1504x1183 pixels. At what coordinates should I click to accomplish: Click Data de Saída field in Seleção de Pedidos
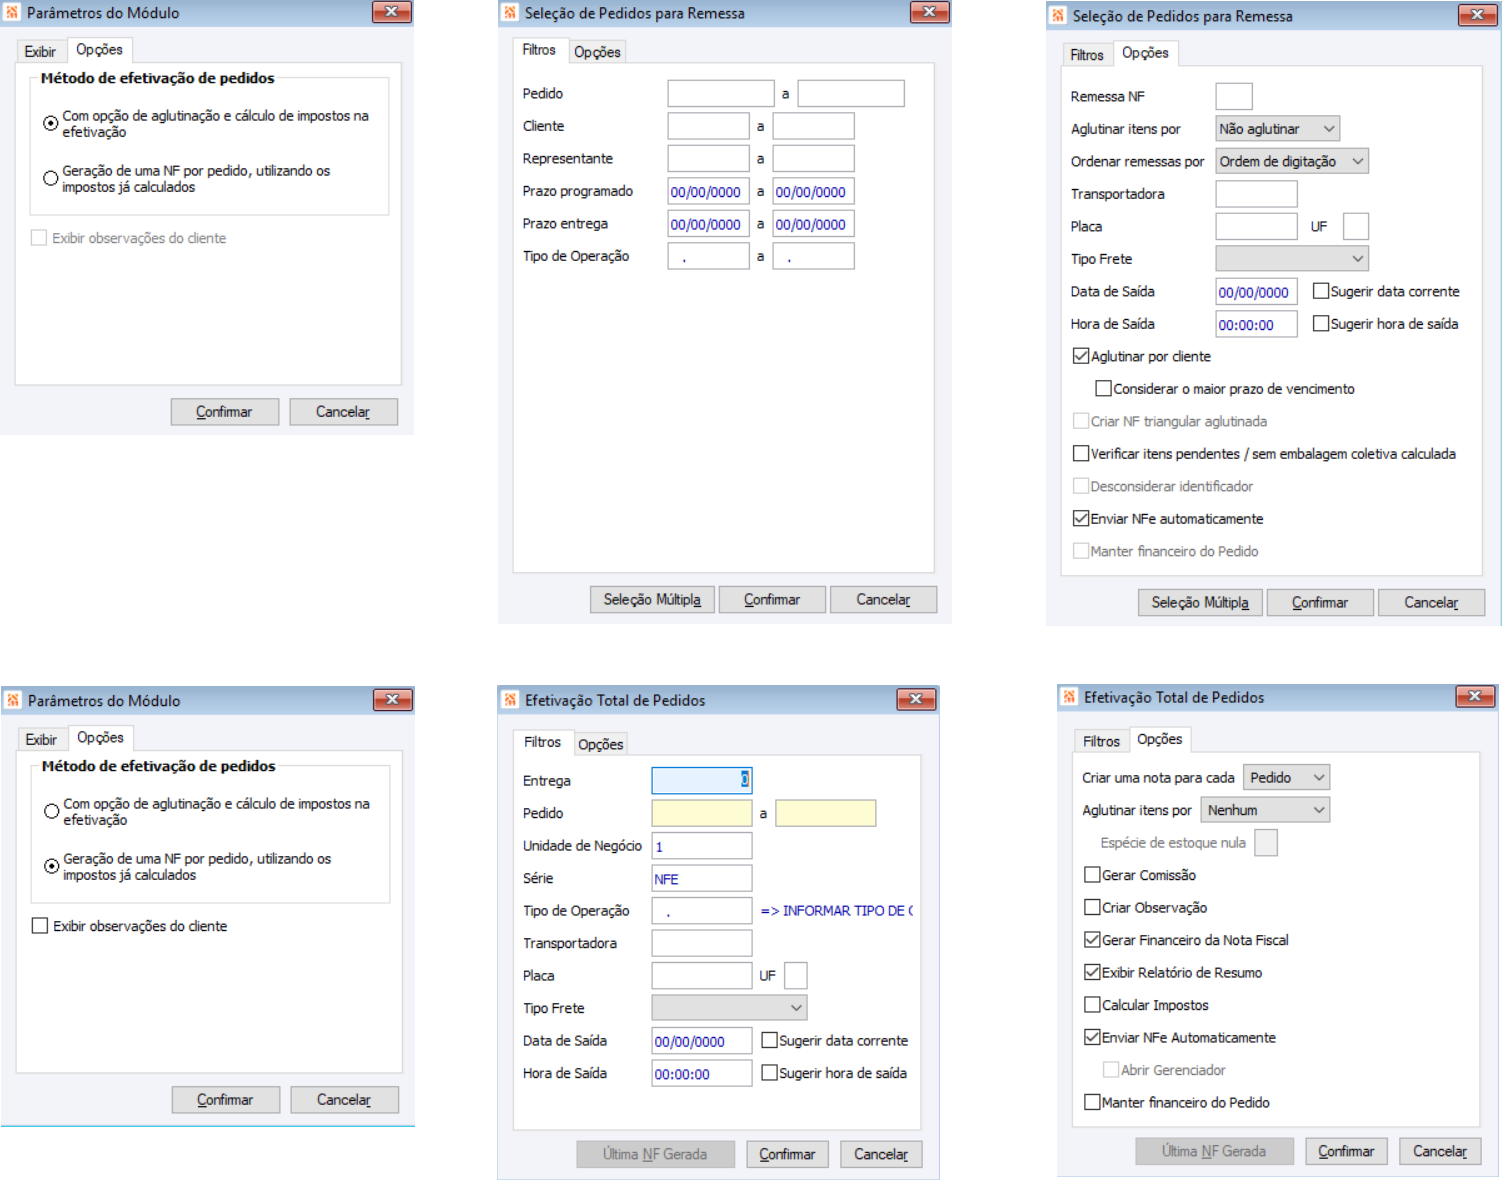click(1256, 292)
